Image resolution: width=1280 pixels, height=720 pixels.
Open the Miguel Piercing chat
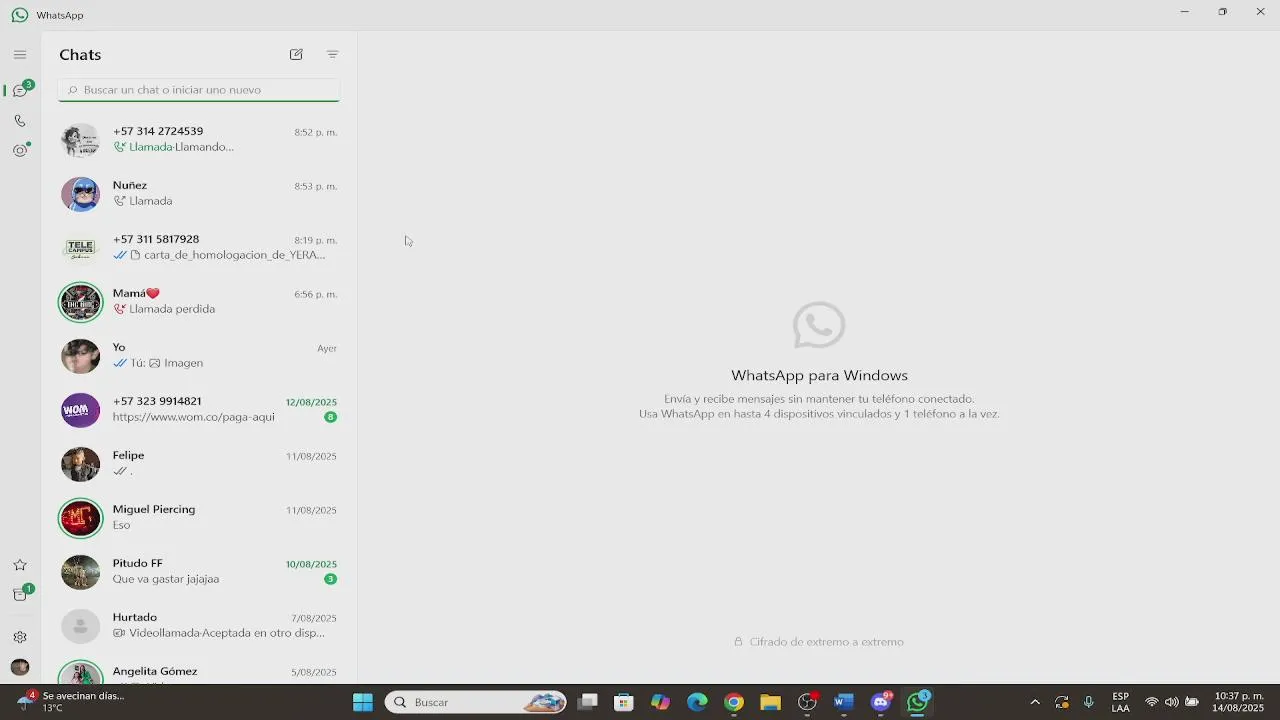[x=199, y=517]
